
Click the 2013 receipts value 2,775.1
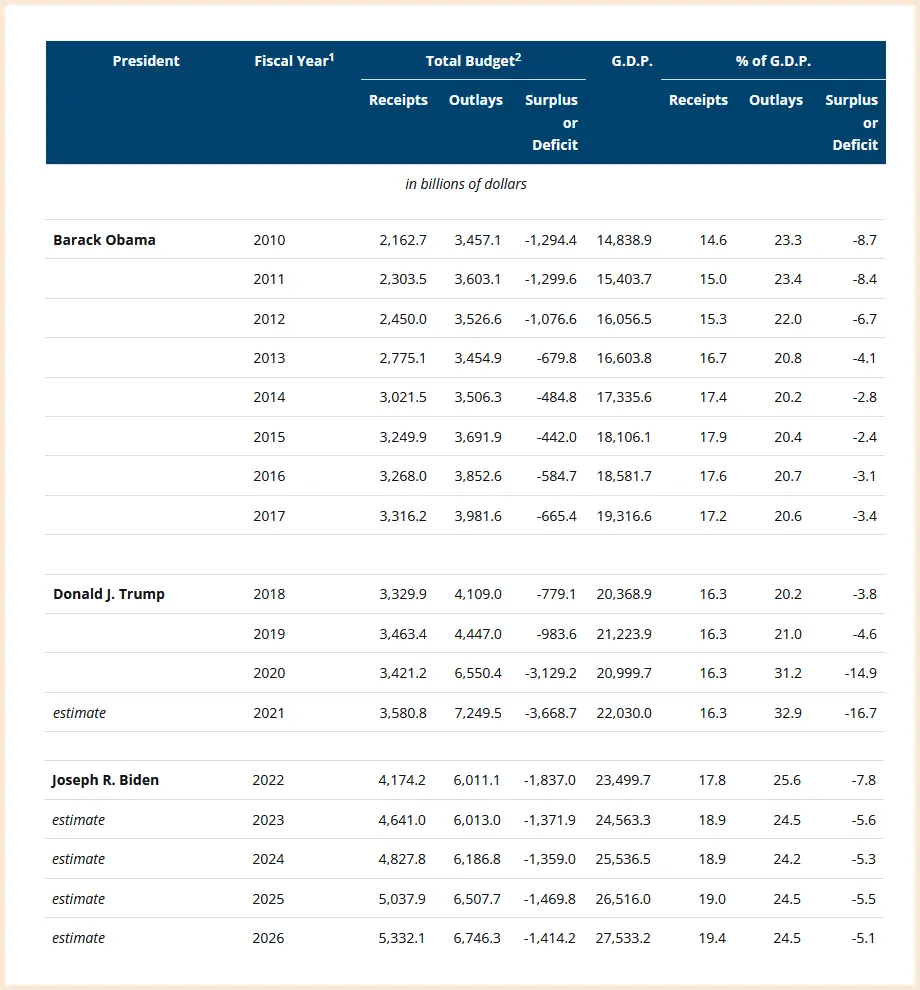pyautogui.click(x=402, y=358)
